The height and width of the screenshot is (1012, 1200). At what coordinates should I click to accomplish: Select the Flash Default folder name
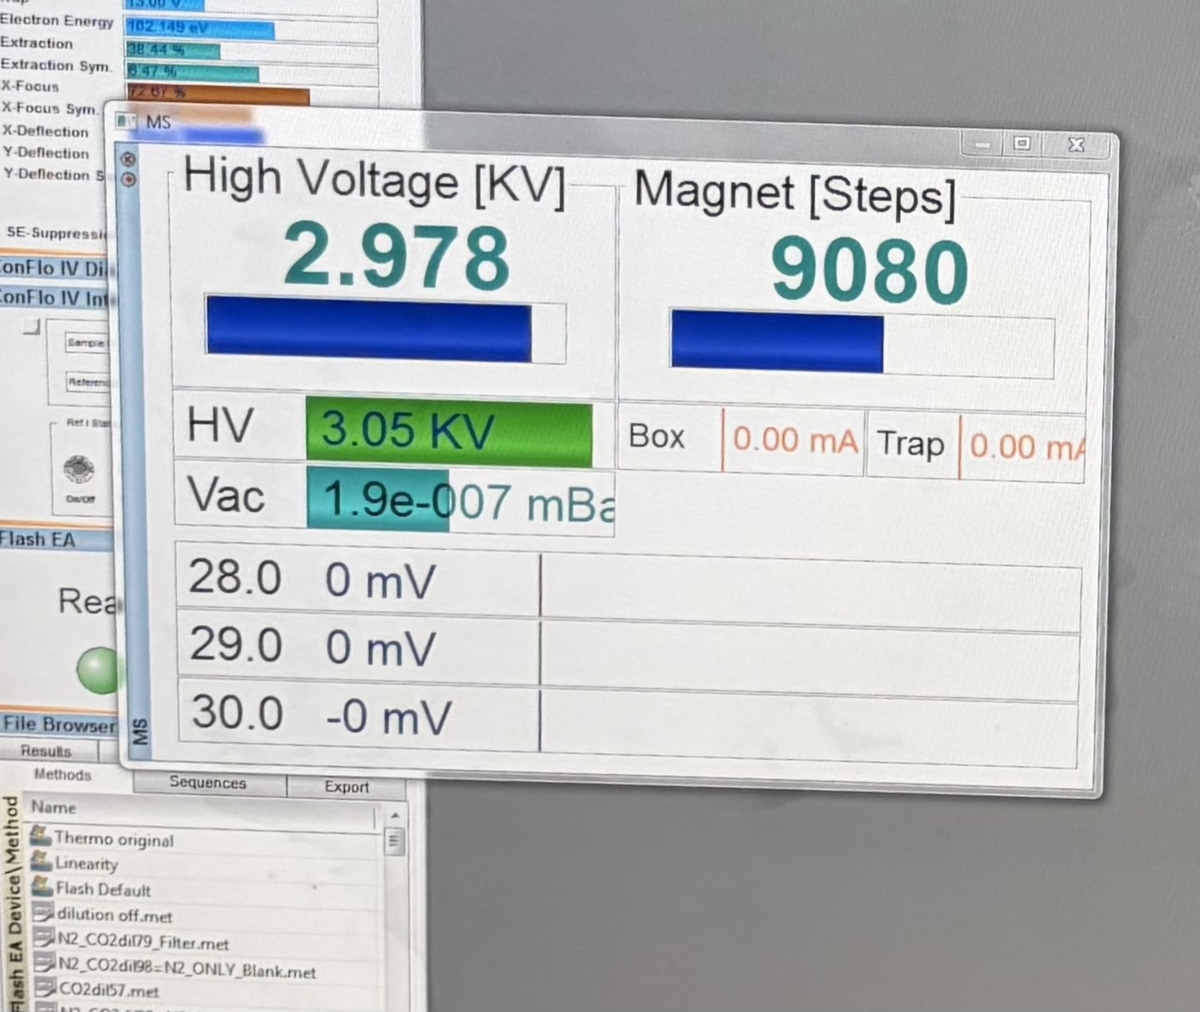click(x=103, y=889)
